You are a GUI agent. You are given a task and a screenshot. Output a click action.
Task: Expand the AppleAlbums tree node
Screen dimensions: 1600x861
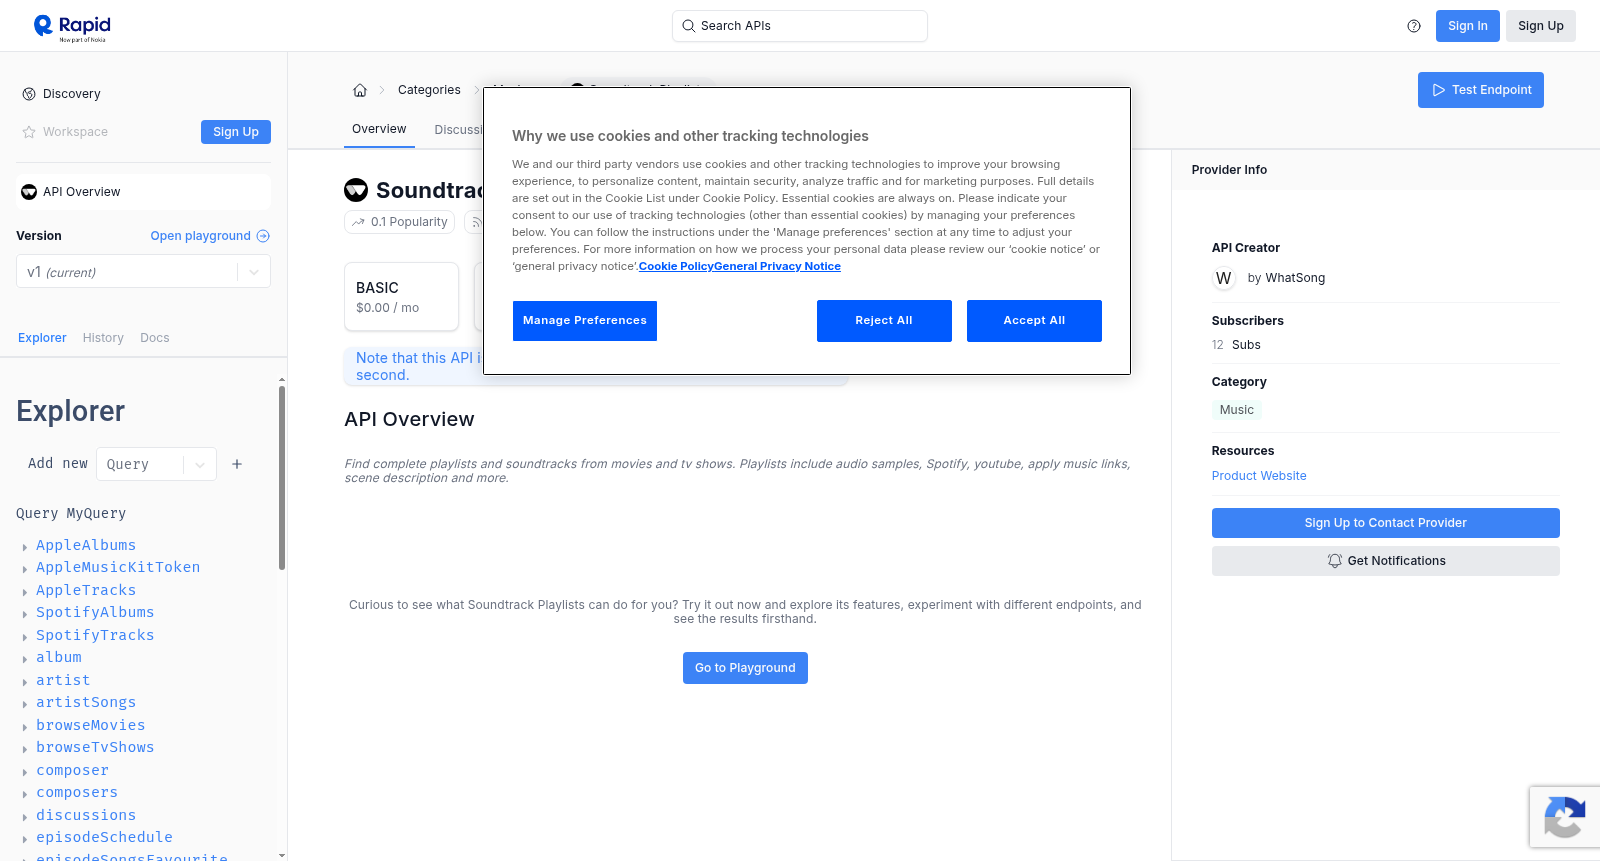tap(25, 547)
